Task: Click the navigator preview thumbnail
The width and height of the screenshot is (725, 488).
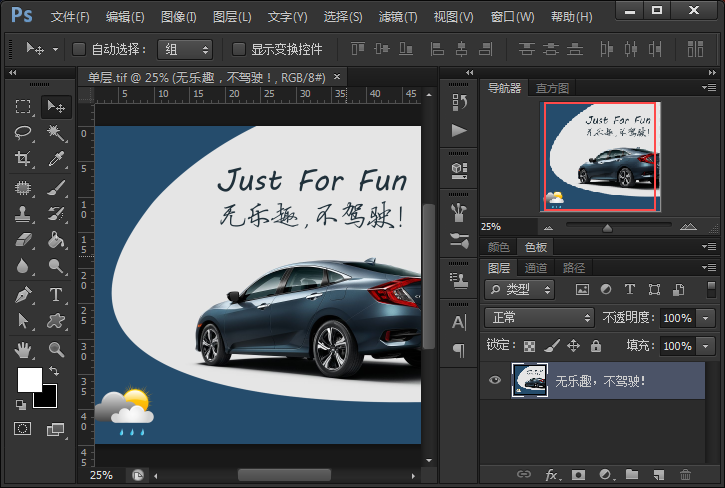Action: pos(601,156)
